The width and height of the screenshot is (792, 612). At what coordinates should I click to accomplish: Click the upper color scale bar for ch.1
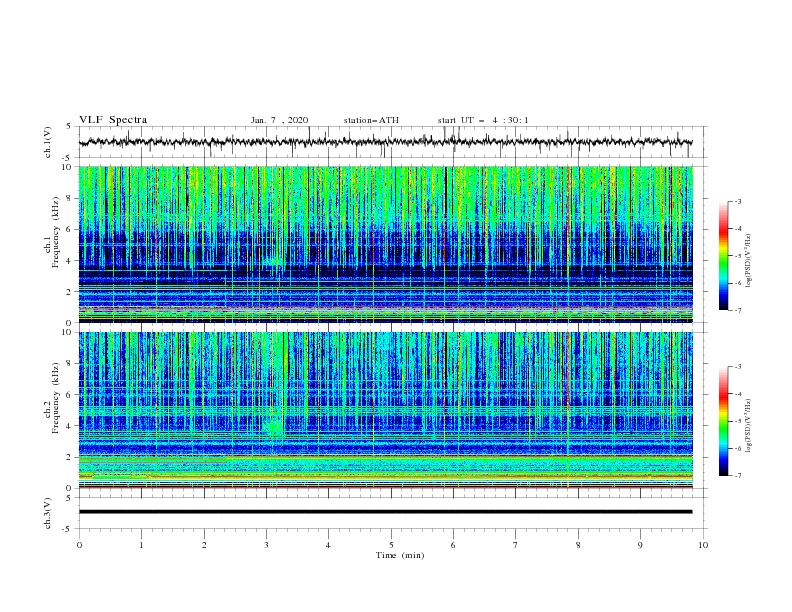(x=724, y=256)
